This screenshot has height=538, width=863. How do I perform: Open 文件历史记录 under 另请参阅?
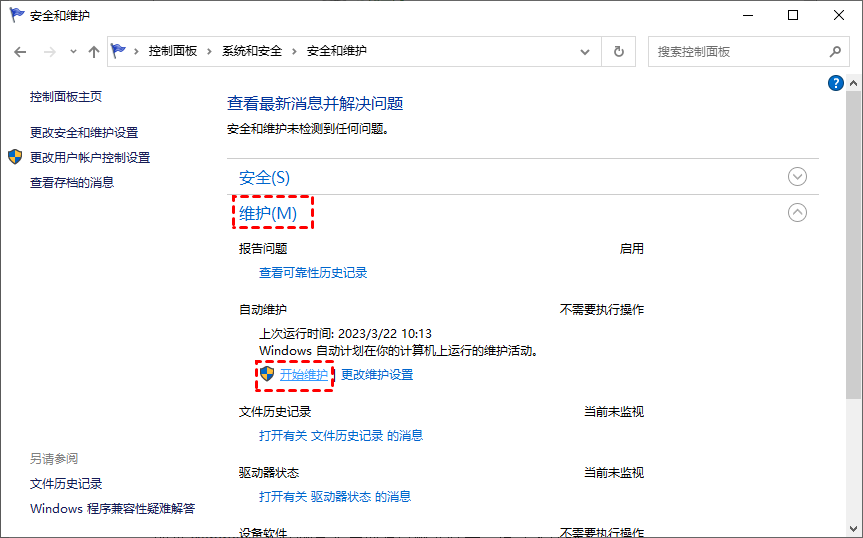pos(66,484)
